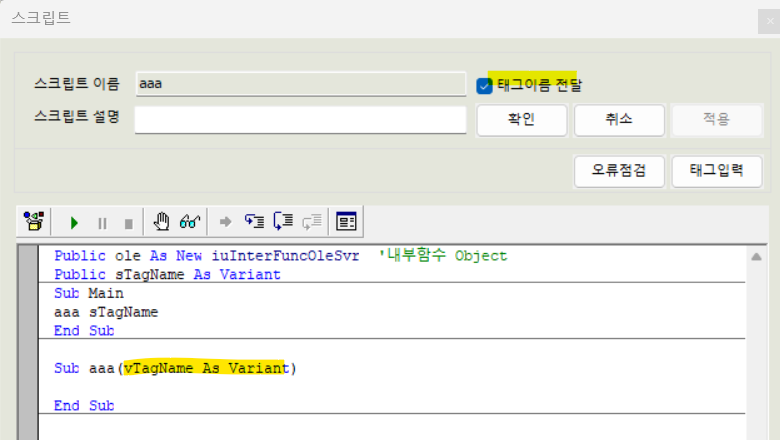Run error check with 오류점검
This screenshot has width=780, height=440.
point(619,172)
